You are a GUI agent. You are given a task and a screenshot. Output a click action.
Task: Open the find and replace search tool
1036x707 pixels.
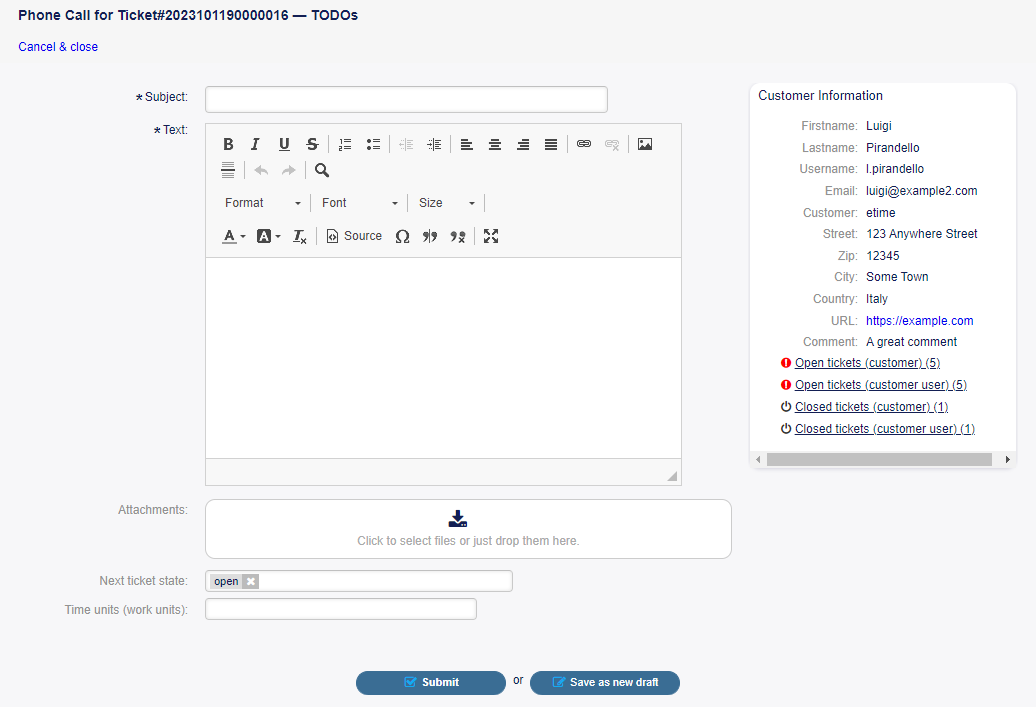coord(322,170)
